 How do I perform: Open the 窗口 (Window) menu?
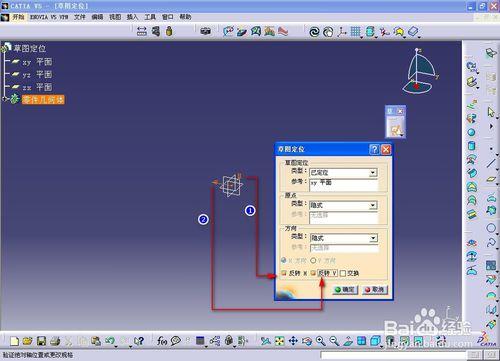click(x=167, y=17)
